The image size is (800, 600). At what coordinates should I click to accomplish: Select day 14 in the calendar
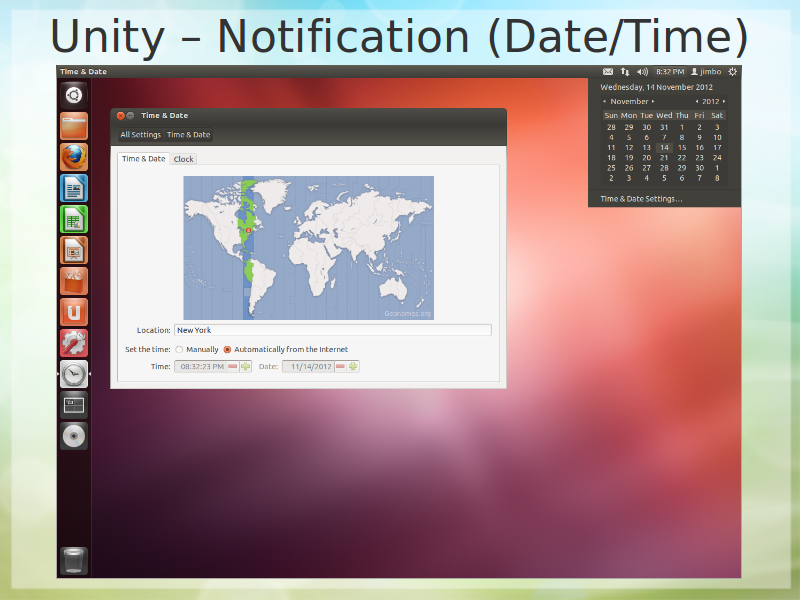pyautogui.click(x=664, y=148)
